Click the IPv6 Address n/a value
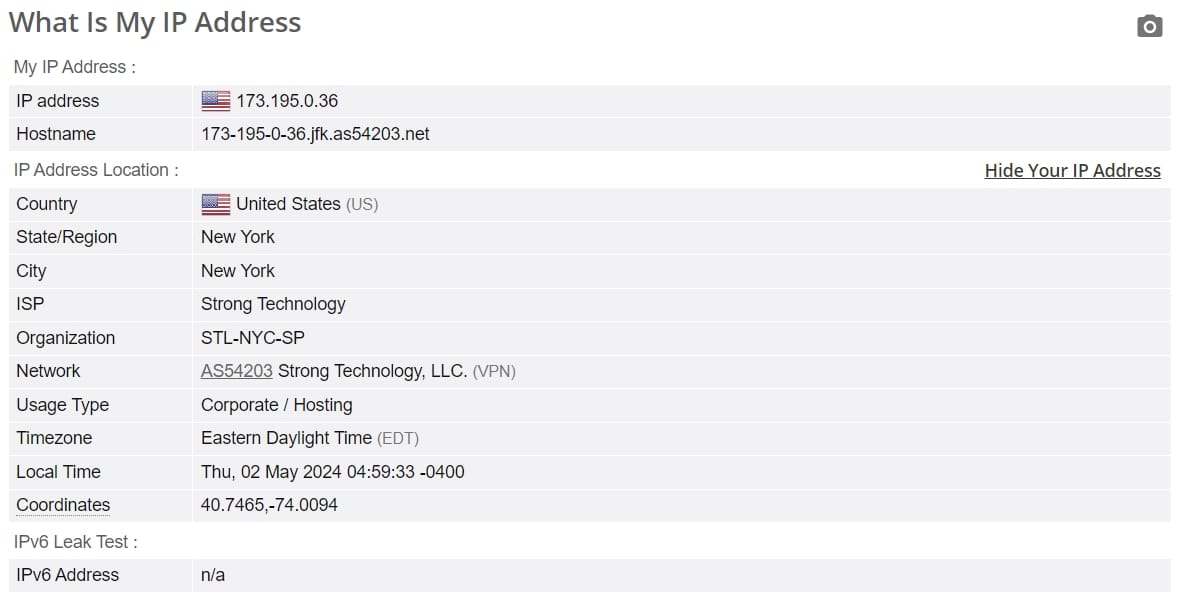This screenshot has width=1183, height=603. [213, 575]
